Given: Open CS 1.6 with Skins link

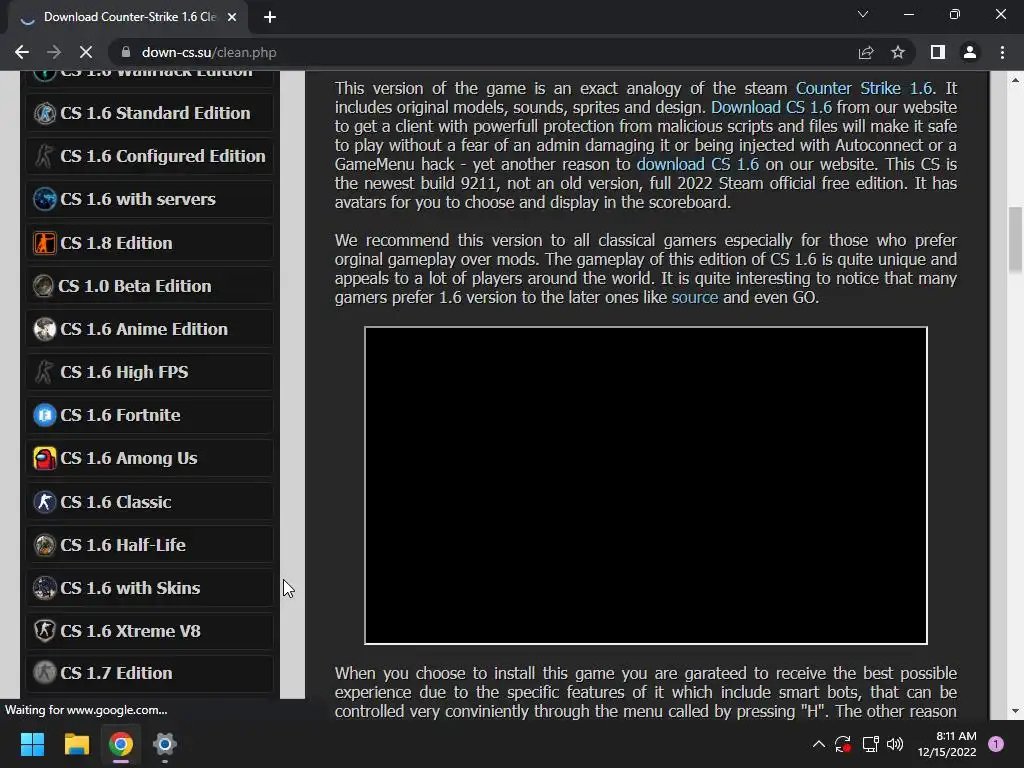Looking at the screenshot, I should pyautogui.click(x=150, y=588).
